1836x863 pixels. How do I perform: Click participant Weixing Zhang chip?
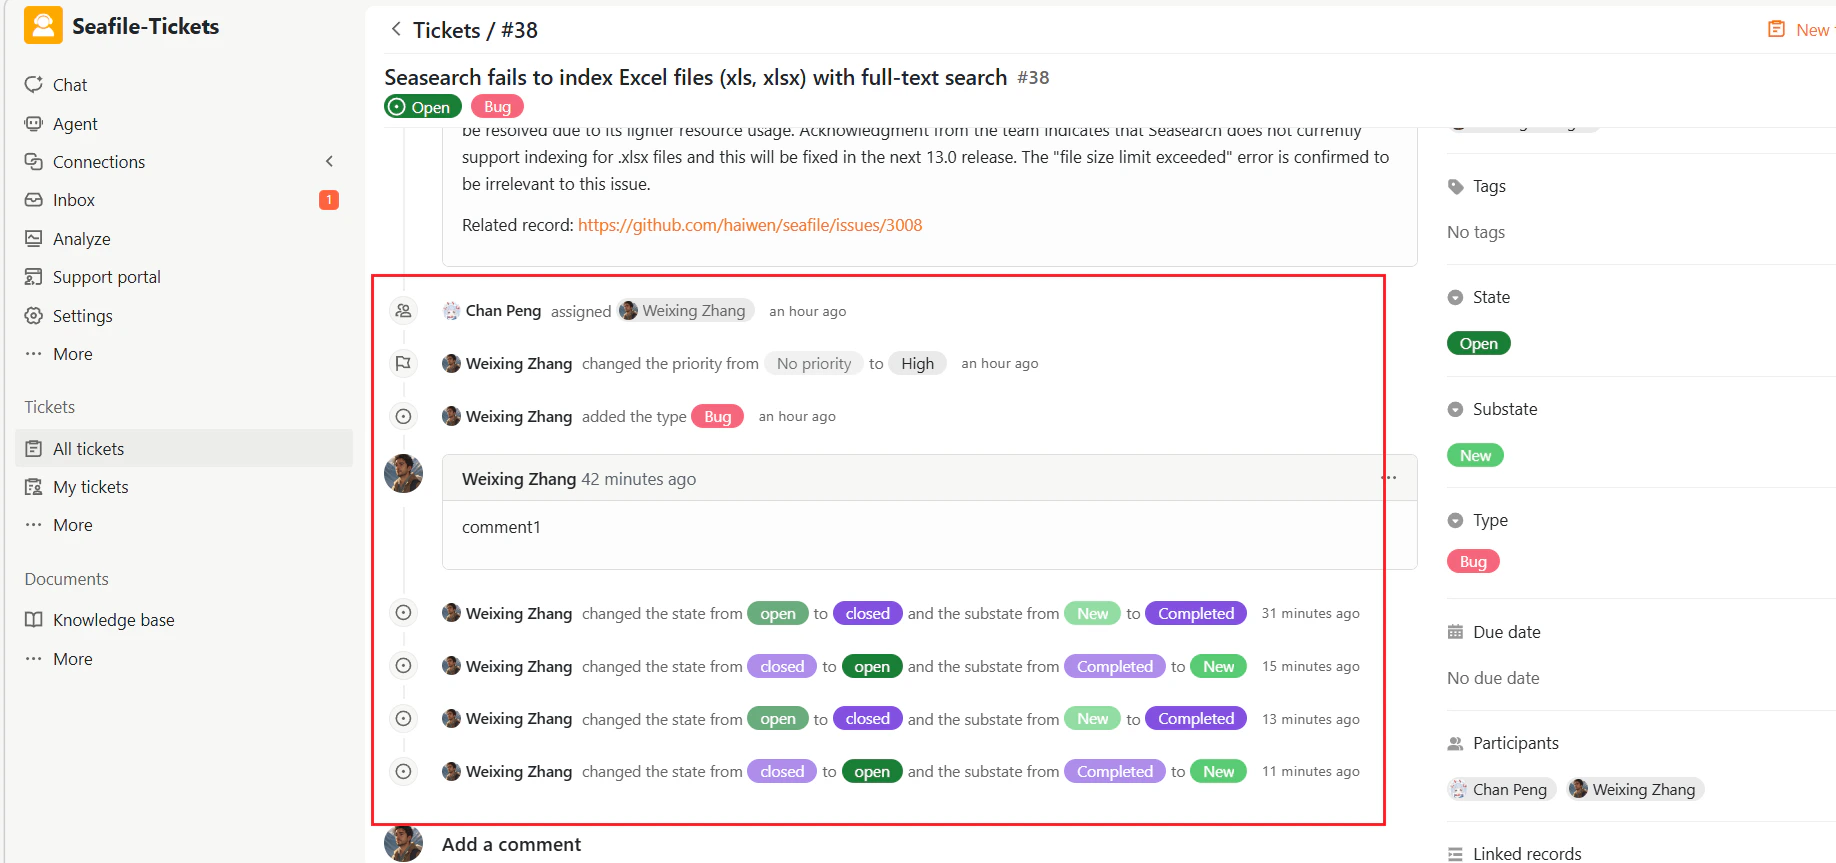click(1635, 790)
